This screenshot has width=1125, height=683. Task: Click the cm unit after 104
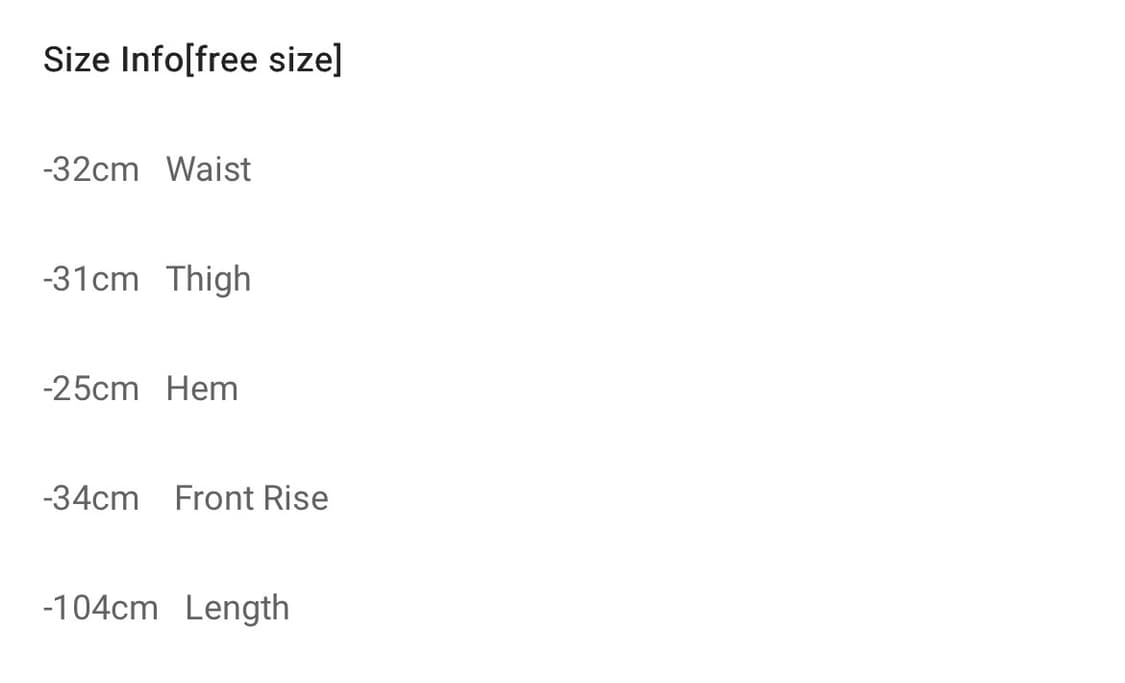[x=132, y=609]
